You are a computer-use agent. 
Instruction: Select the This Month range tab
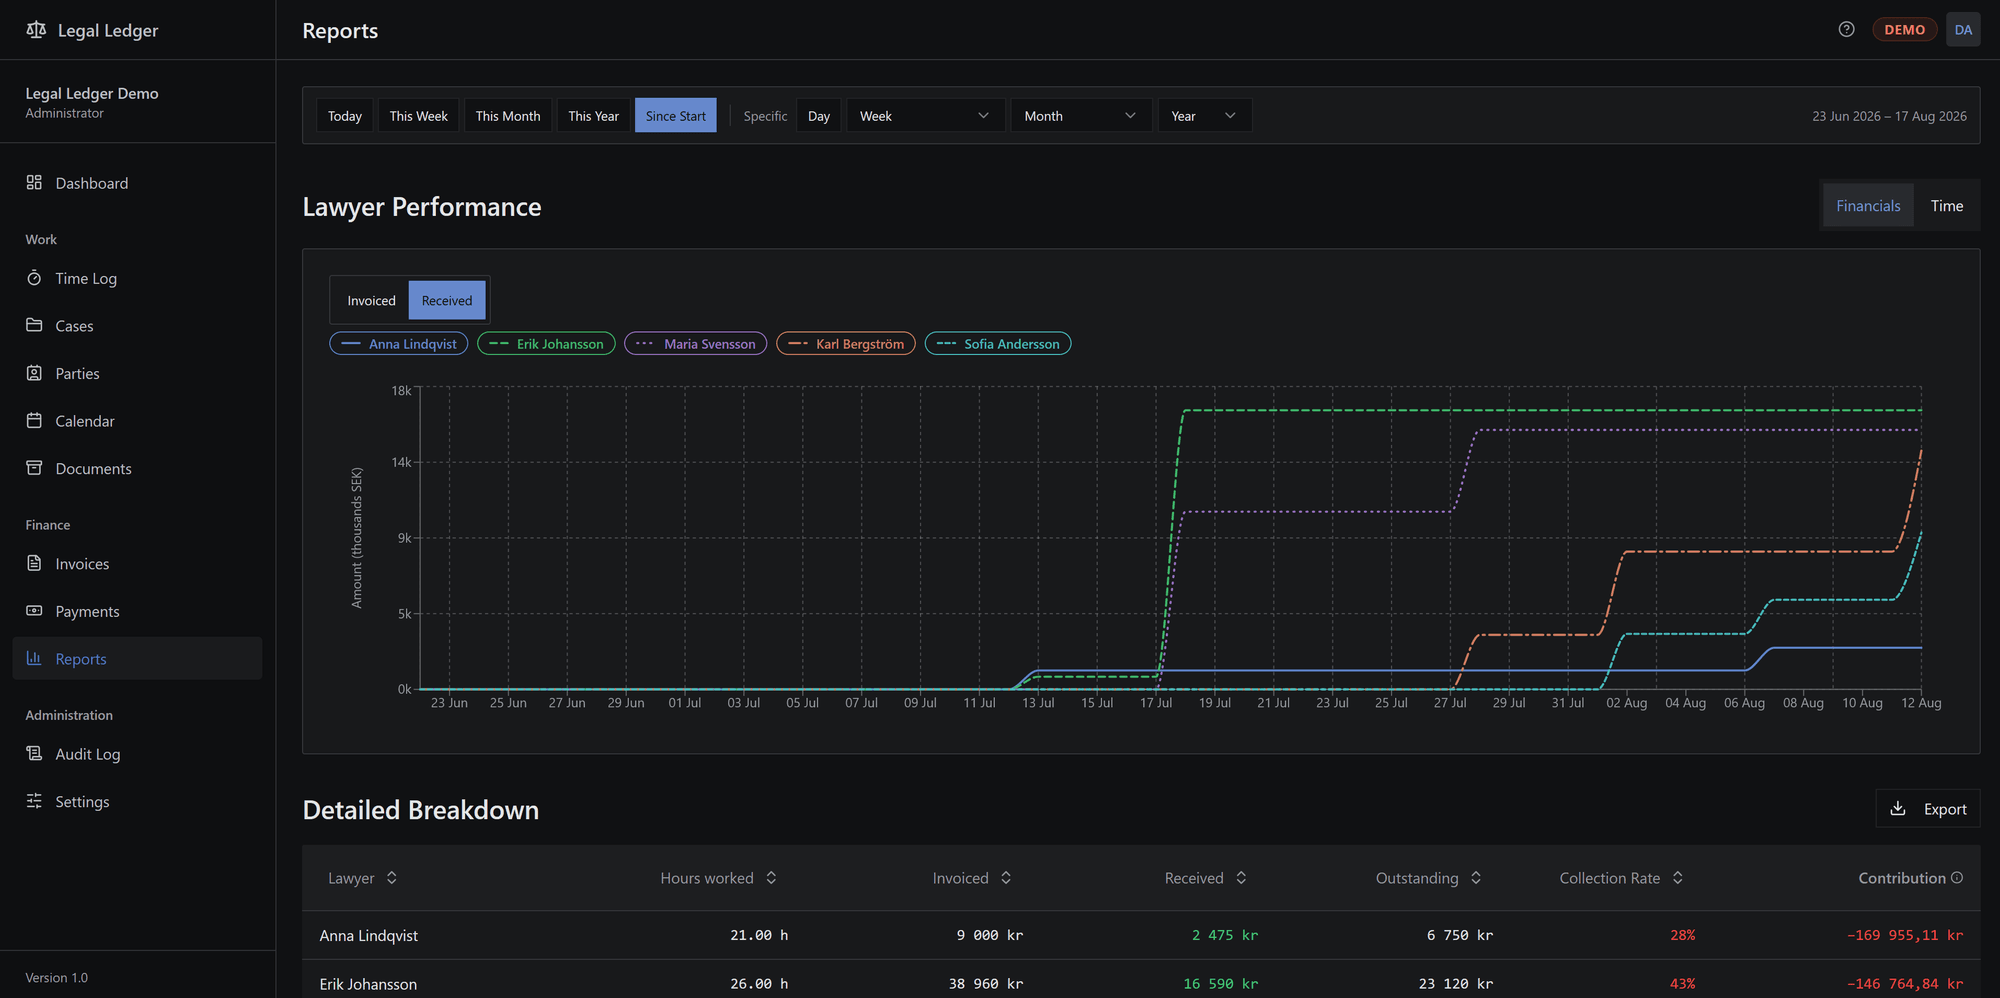pos(508,116)
